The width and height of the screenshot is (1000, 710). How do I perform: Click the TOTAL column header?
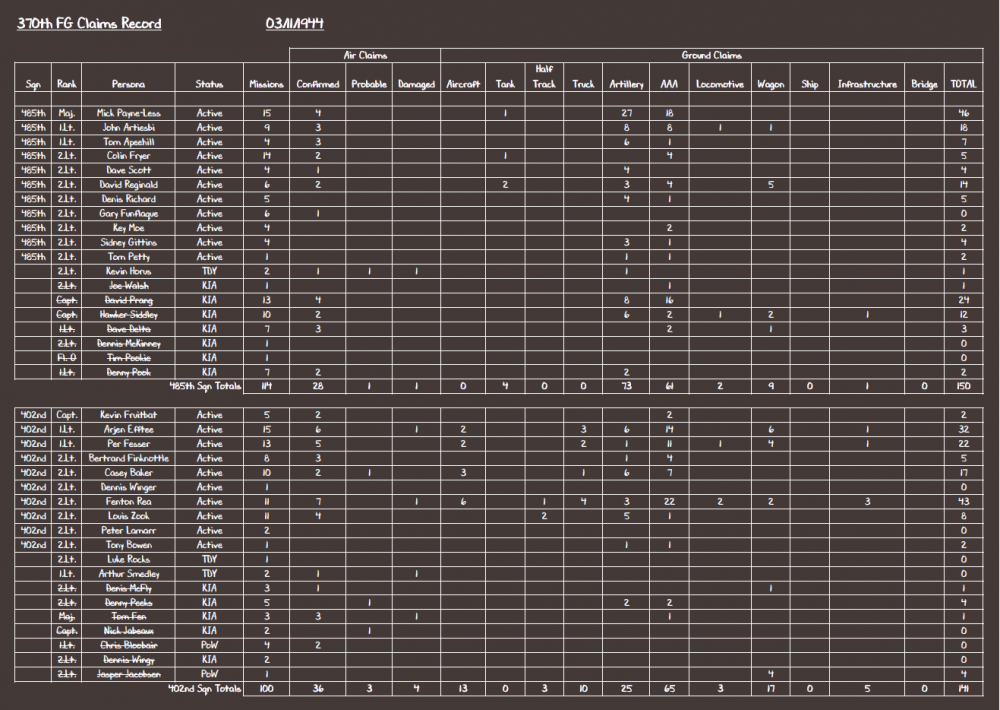(963, 85)
